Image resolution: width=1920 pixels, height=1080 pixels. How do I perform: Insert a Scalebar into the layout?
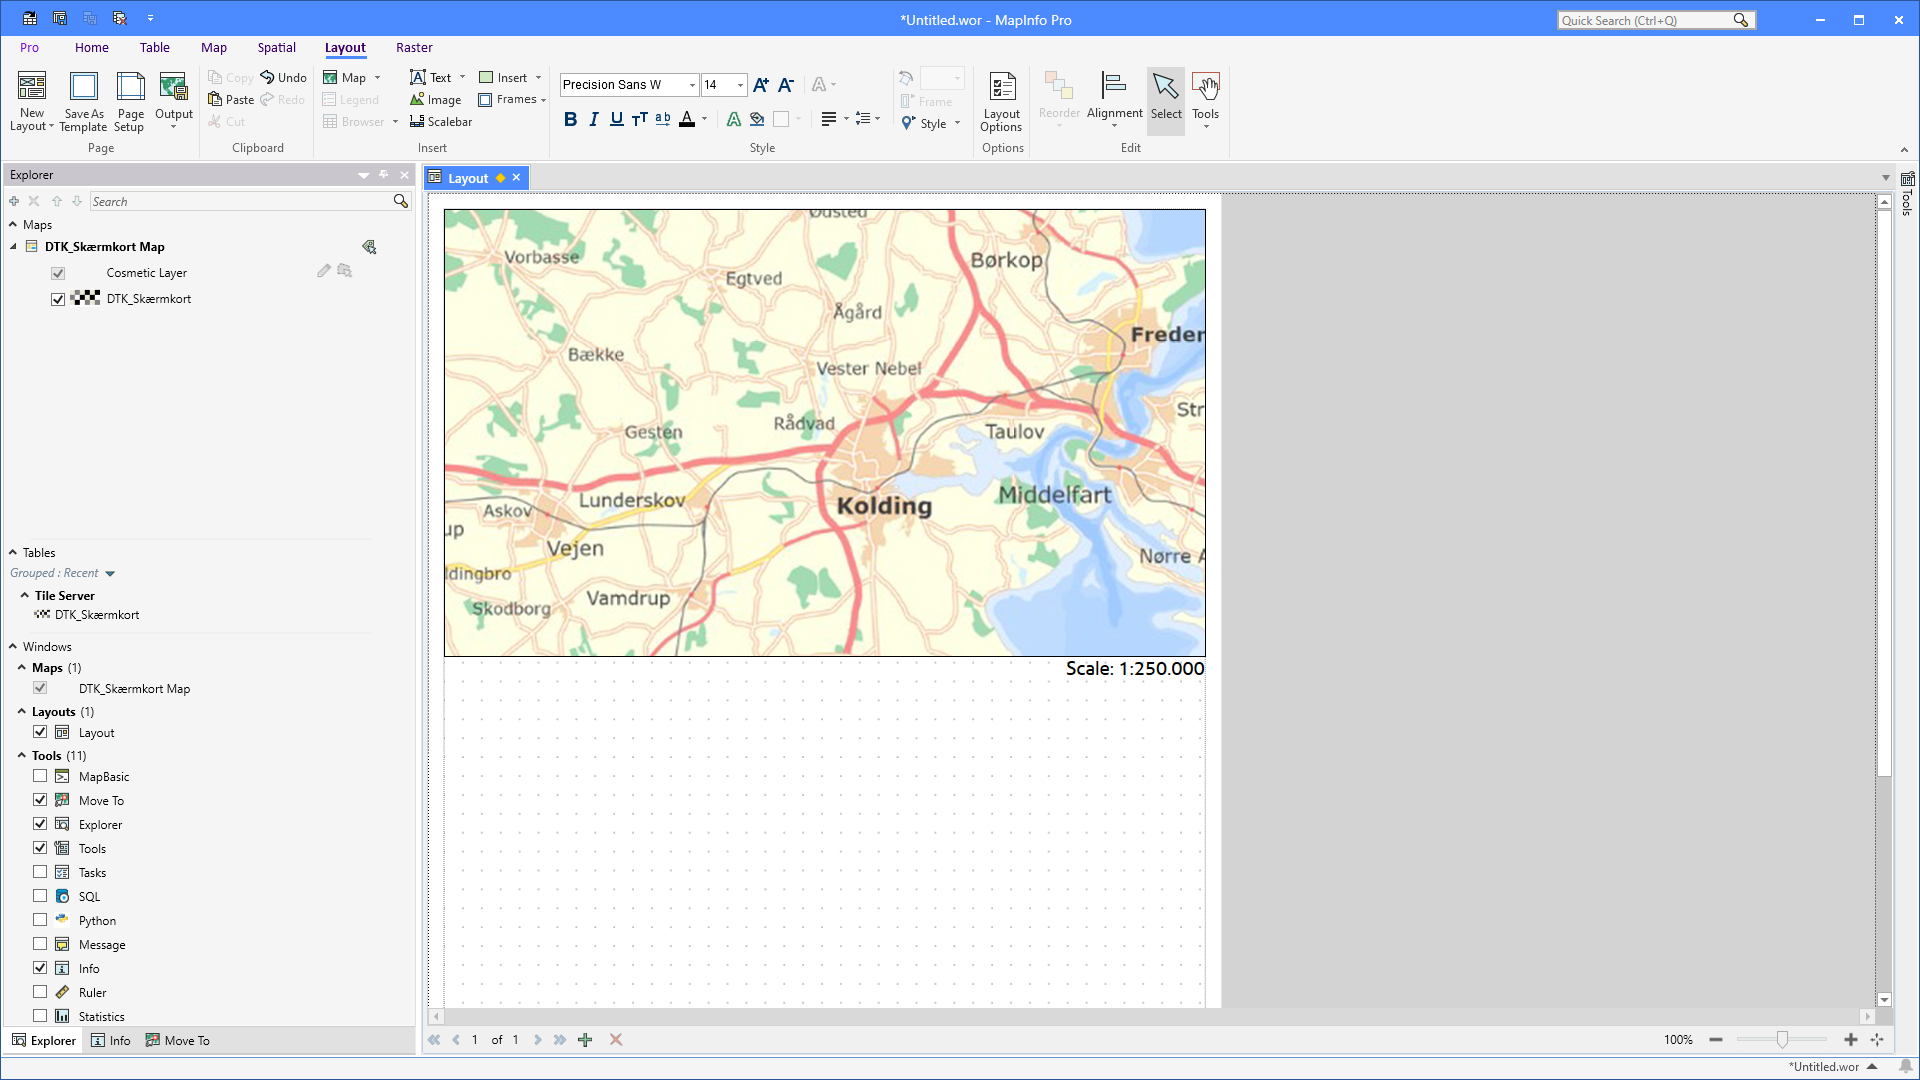pos(441,121)
